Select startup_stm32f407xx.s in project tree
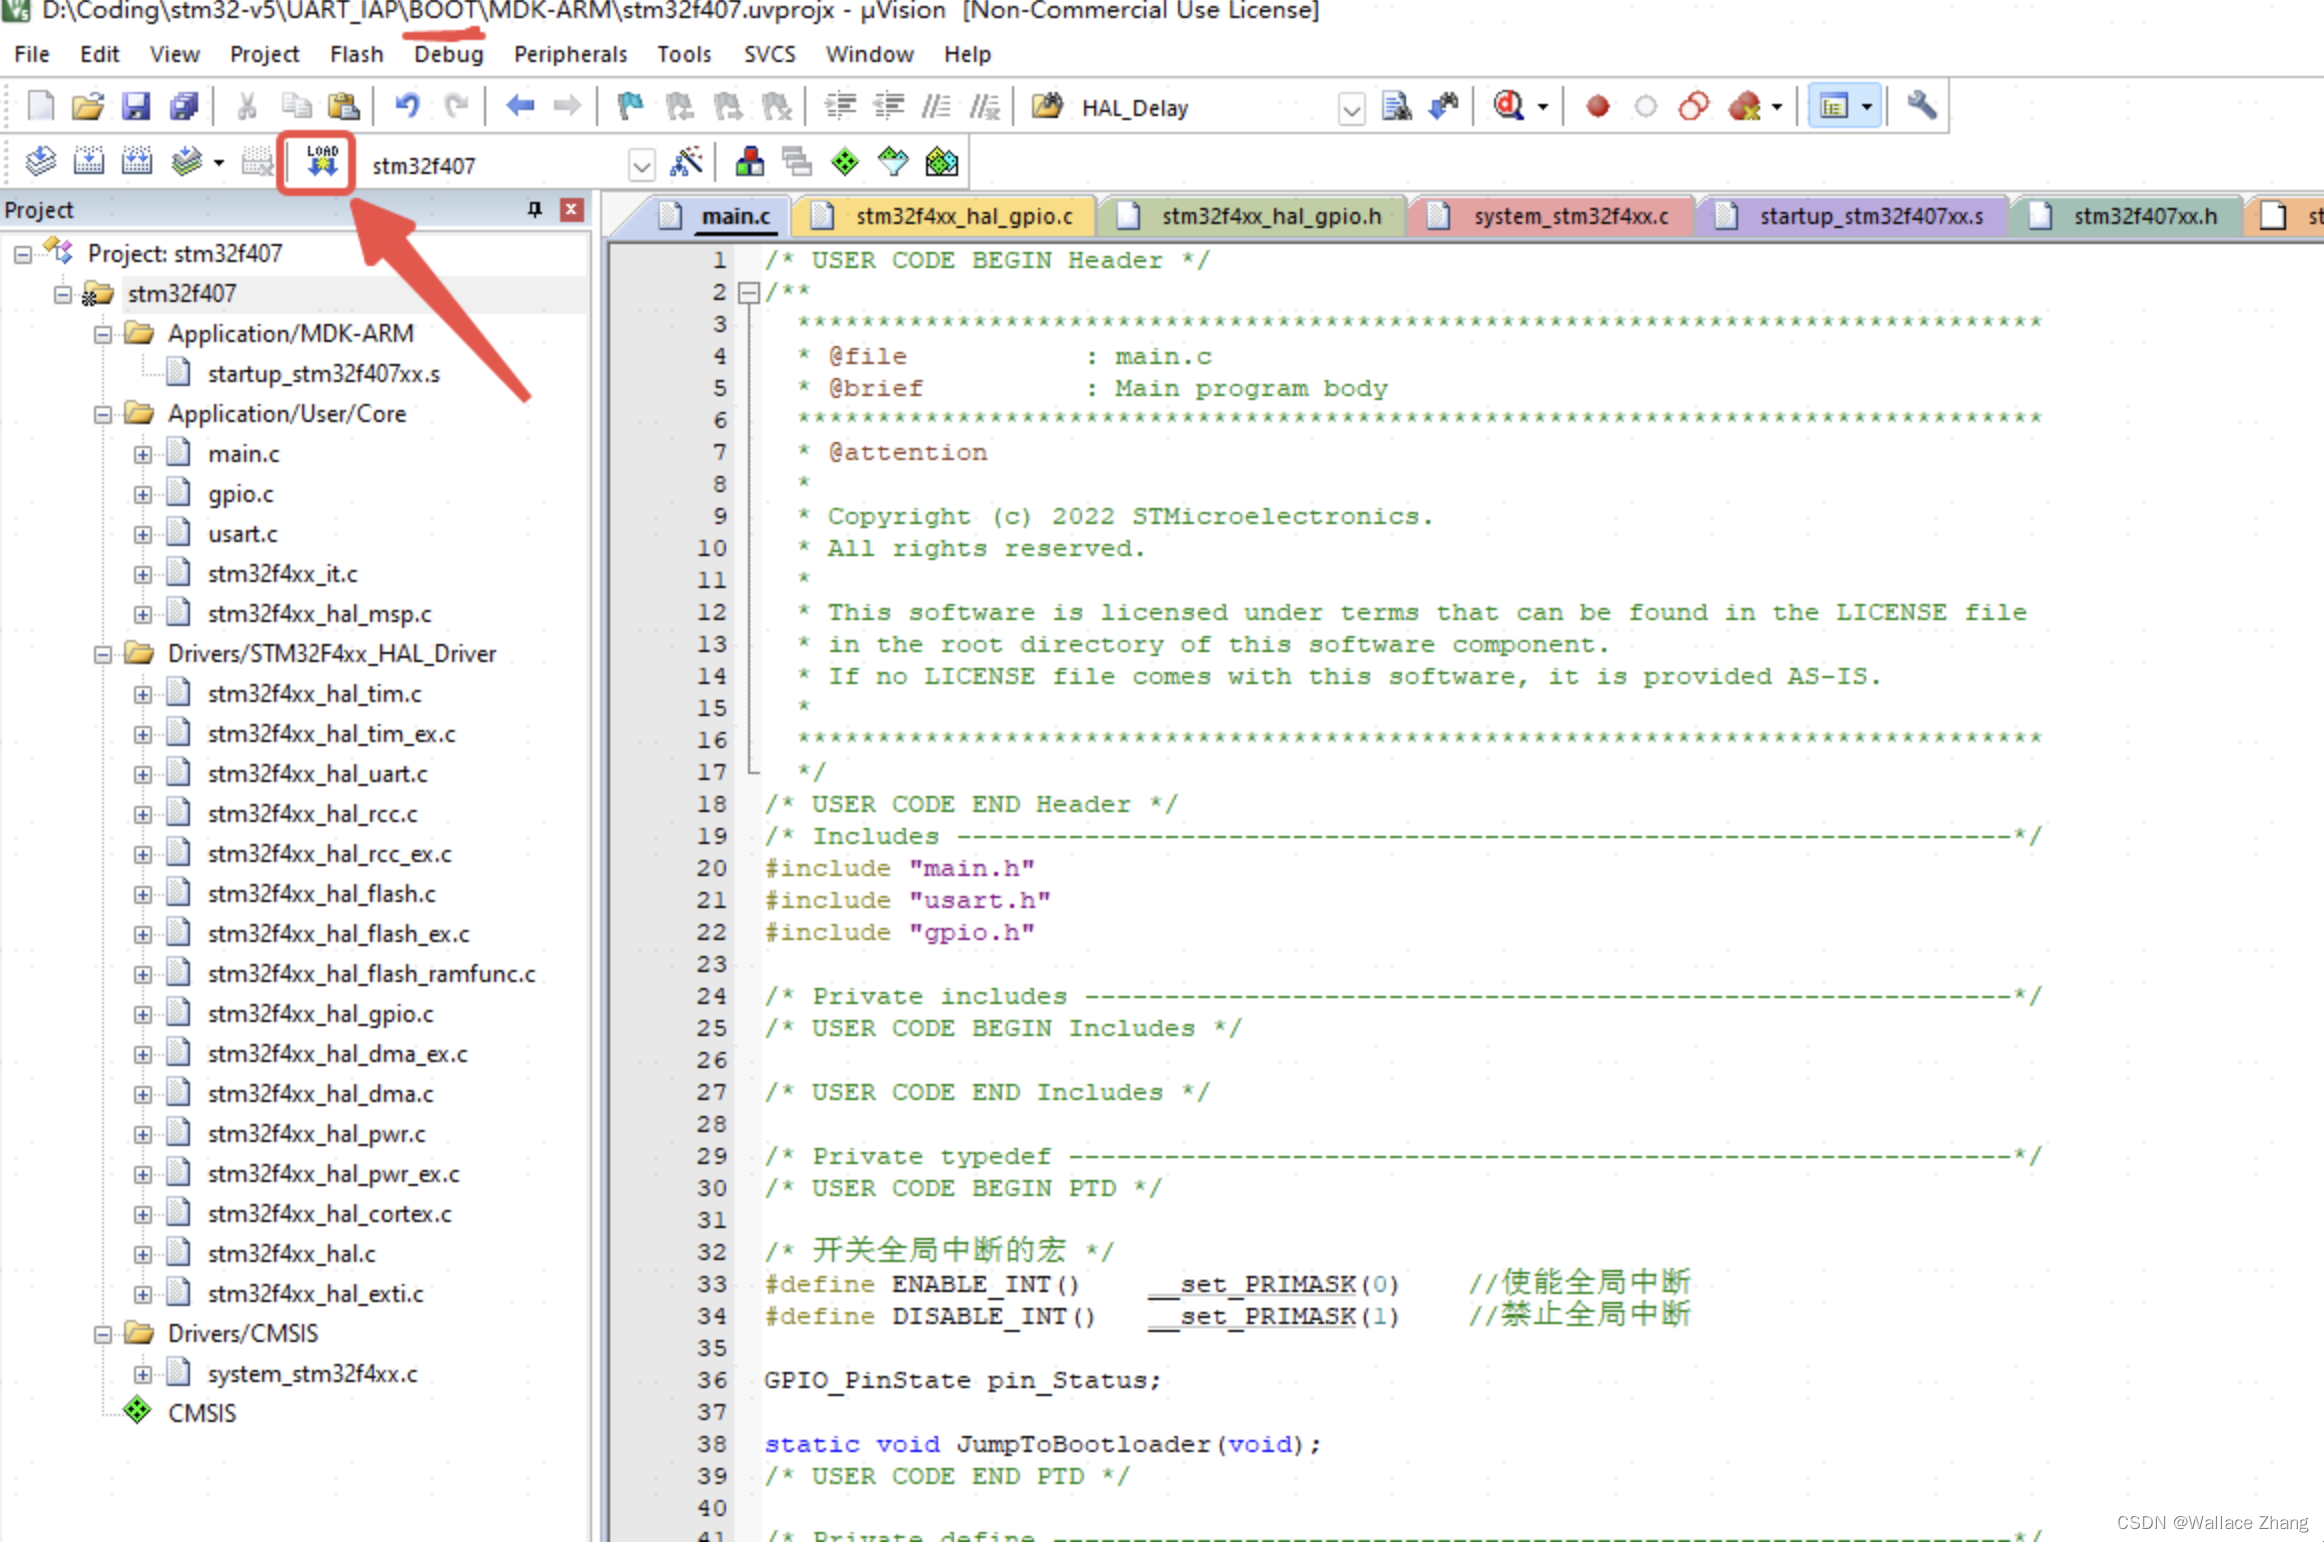Screen dimensions: 2324x1542 (323, 374)
